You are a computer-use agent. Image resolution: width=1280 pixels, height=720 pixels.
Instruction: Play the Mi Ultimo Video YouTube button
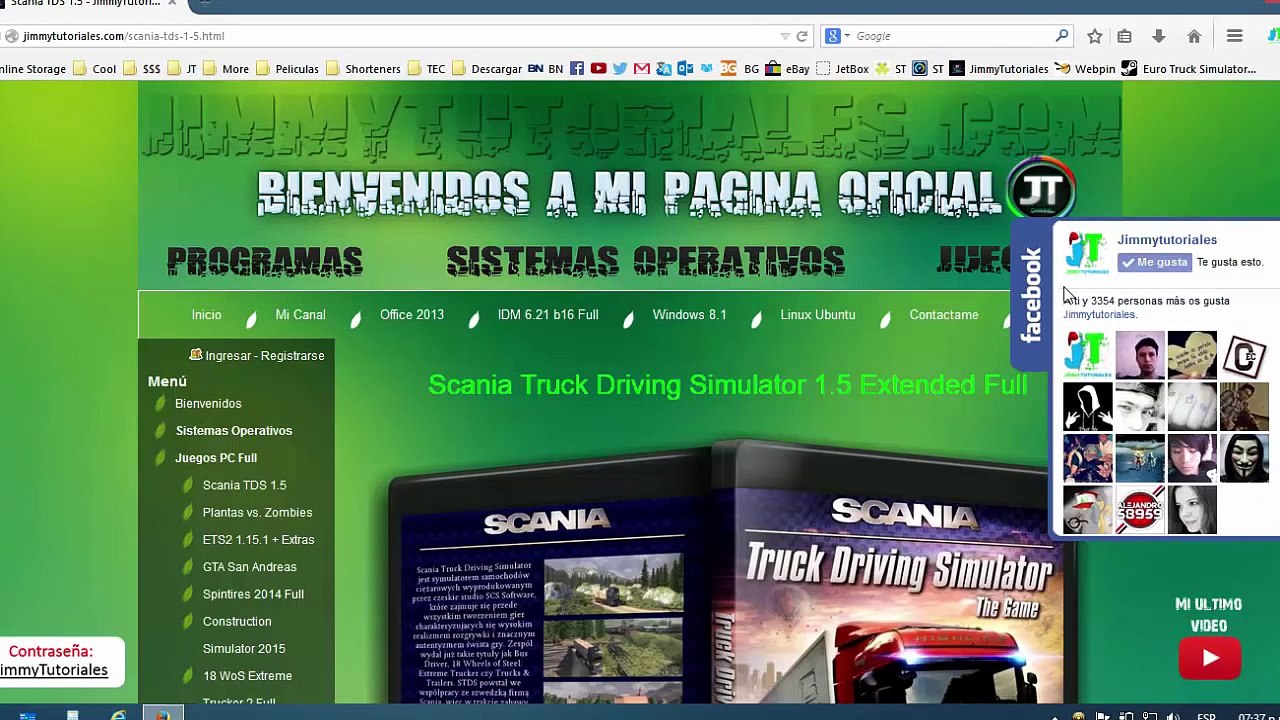coord(1209,658)
